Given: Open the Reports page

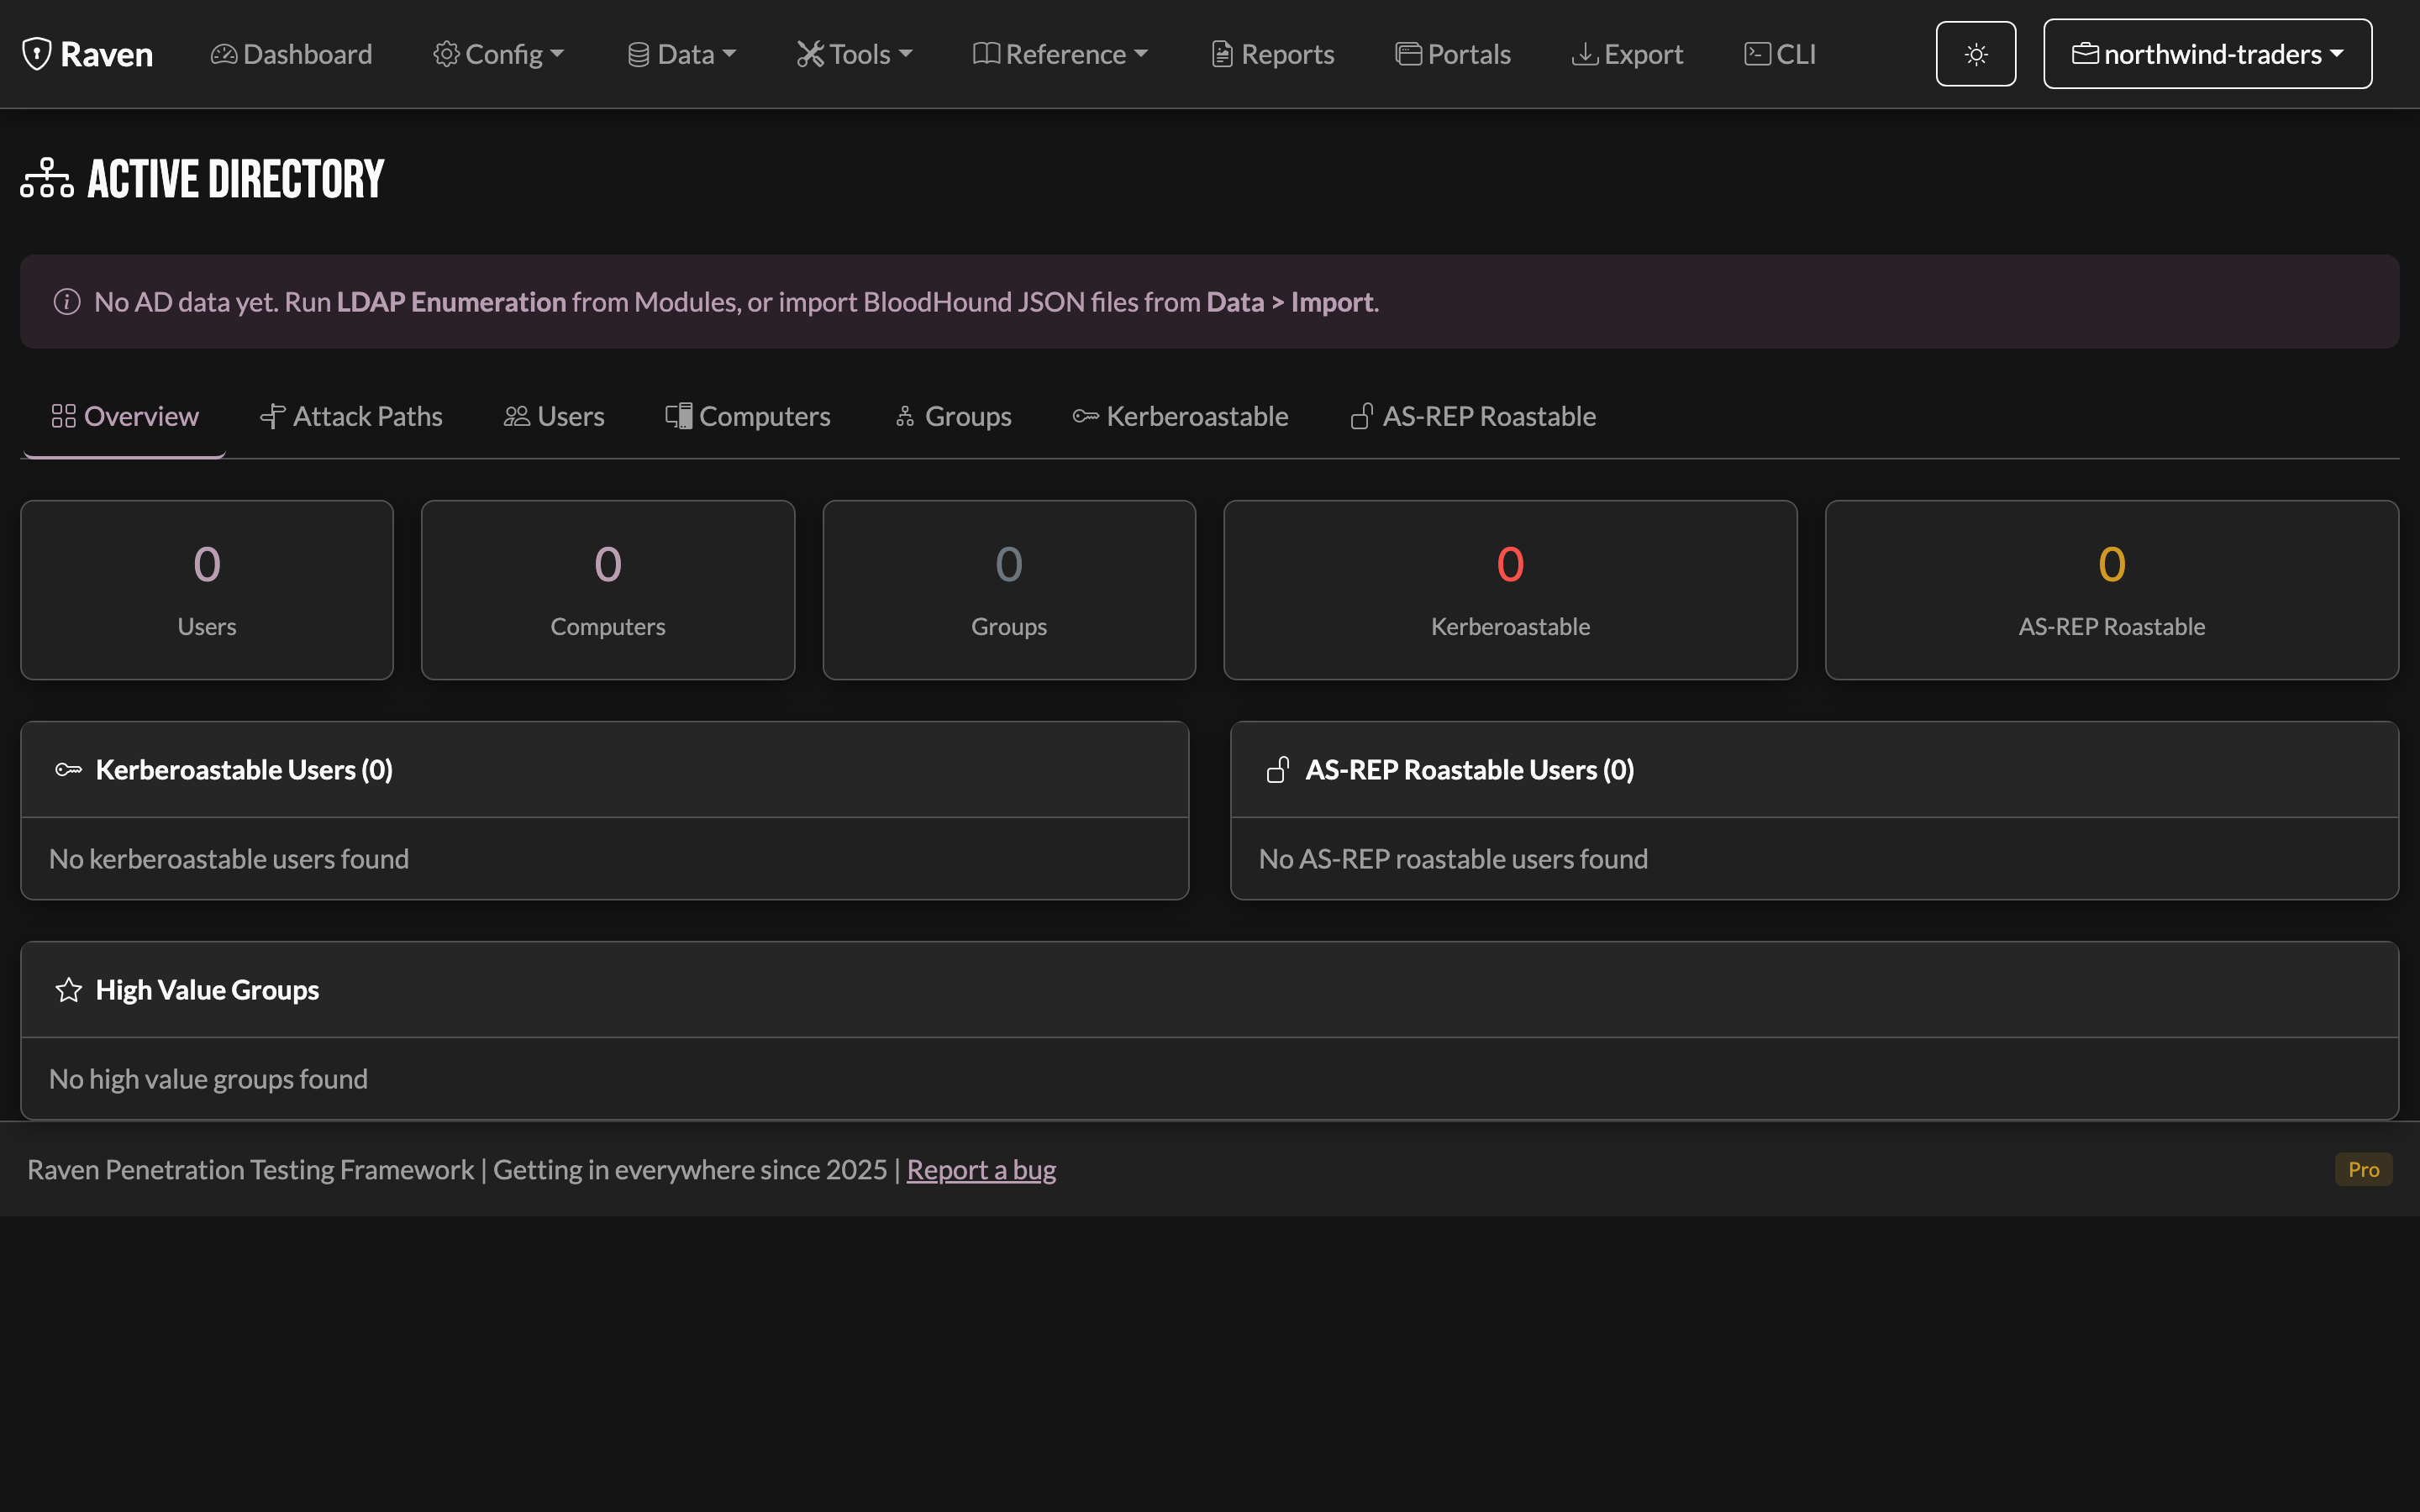Looking at the screenshot, I should [x=1272, y=54].
